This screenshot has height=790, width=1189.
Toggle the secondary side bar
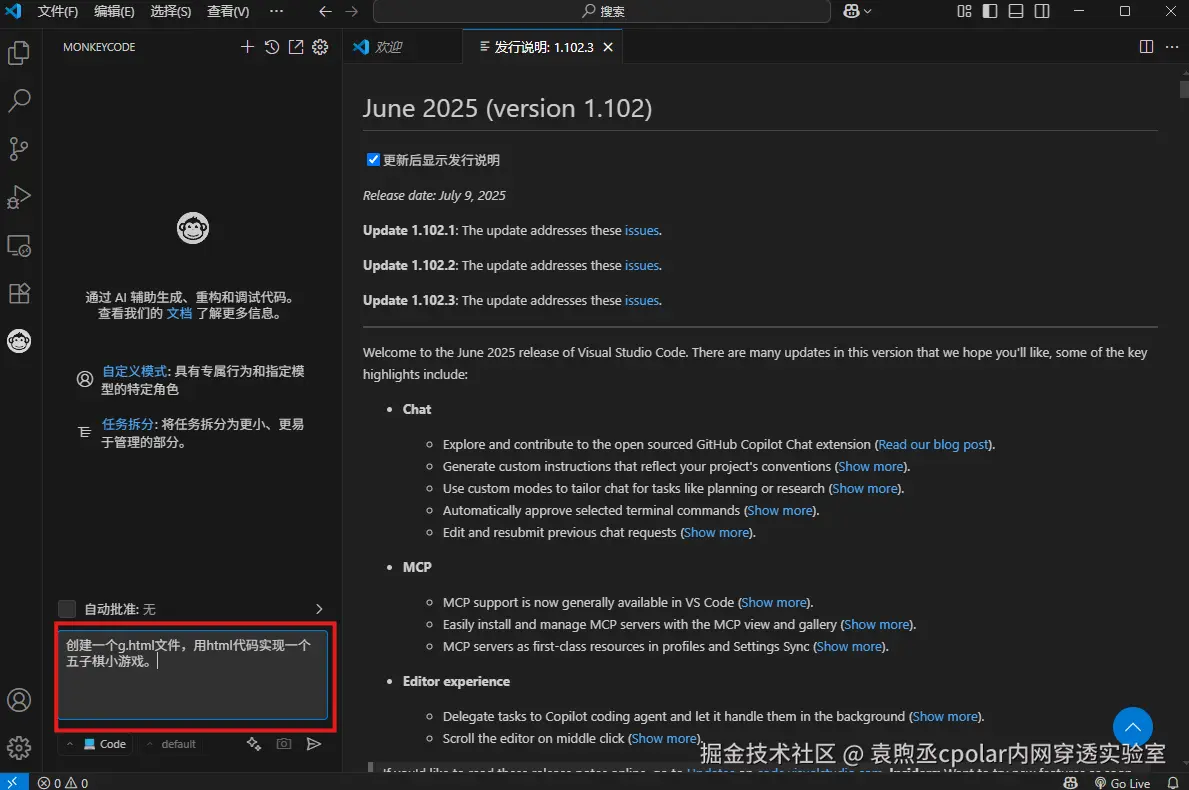[x=1042, y=11]
